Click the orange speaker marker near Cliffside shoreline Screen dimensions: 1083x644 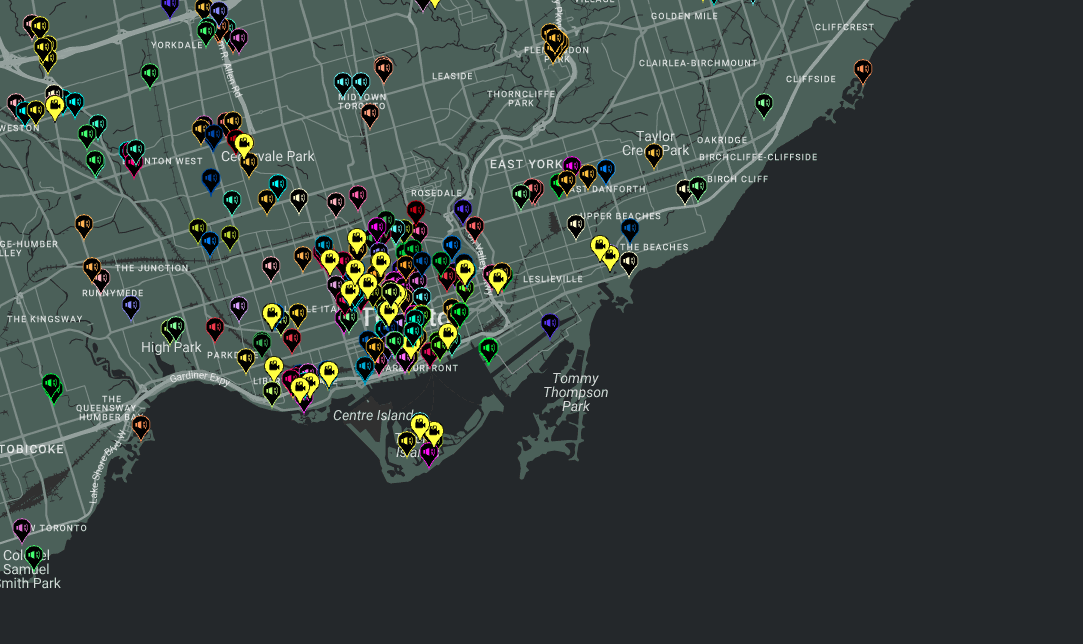point(862,69)
